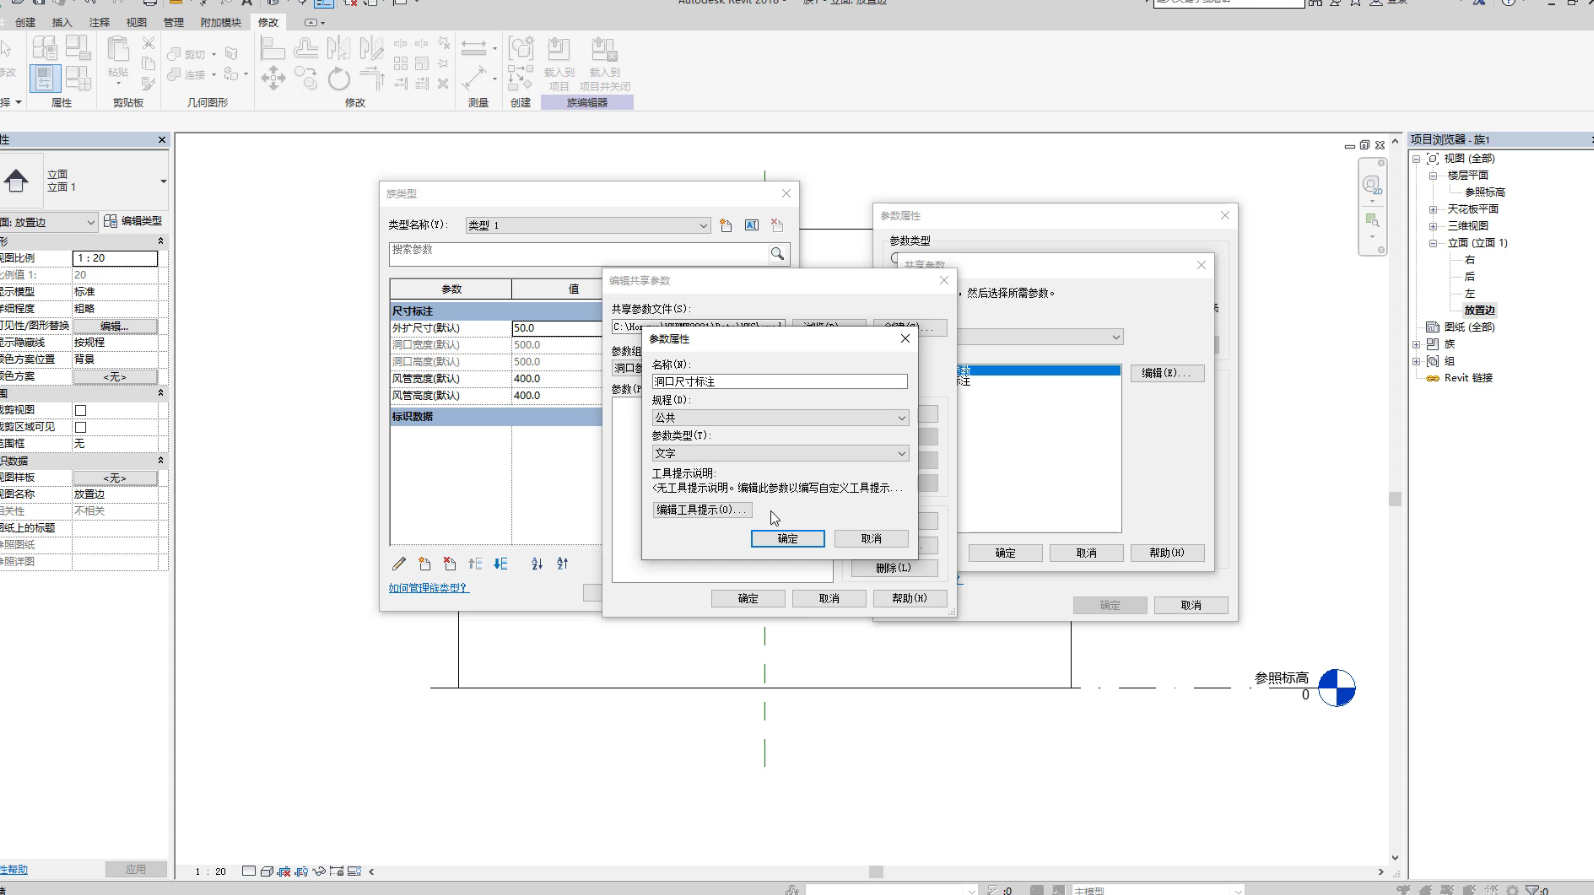Click the rename type icon beside 类型名称
The image size is (1594, 895).
[x=752, y=226]
